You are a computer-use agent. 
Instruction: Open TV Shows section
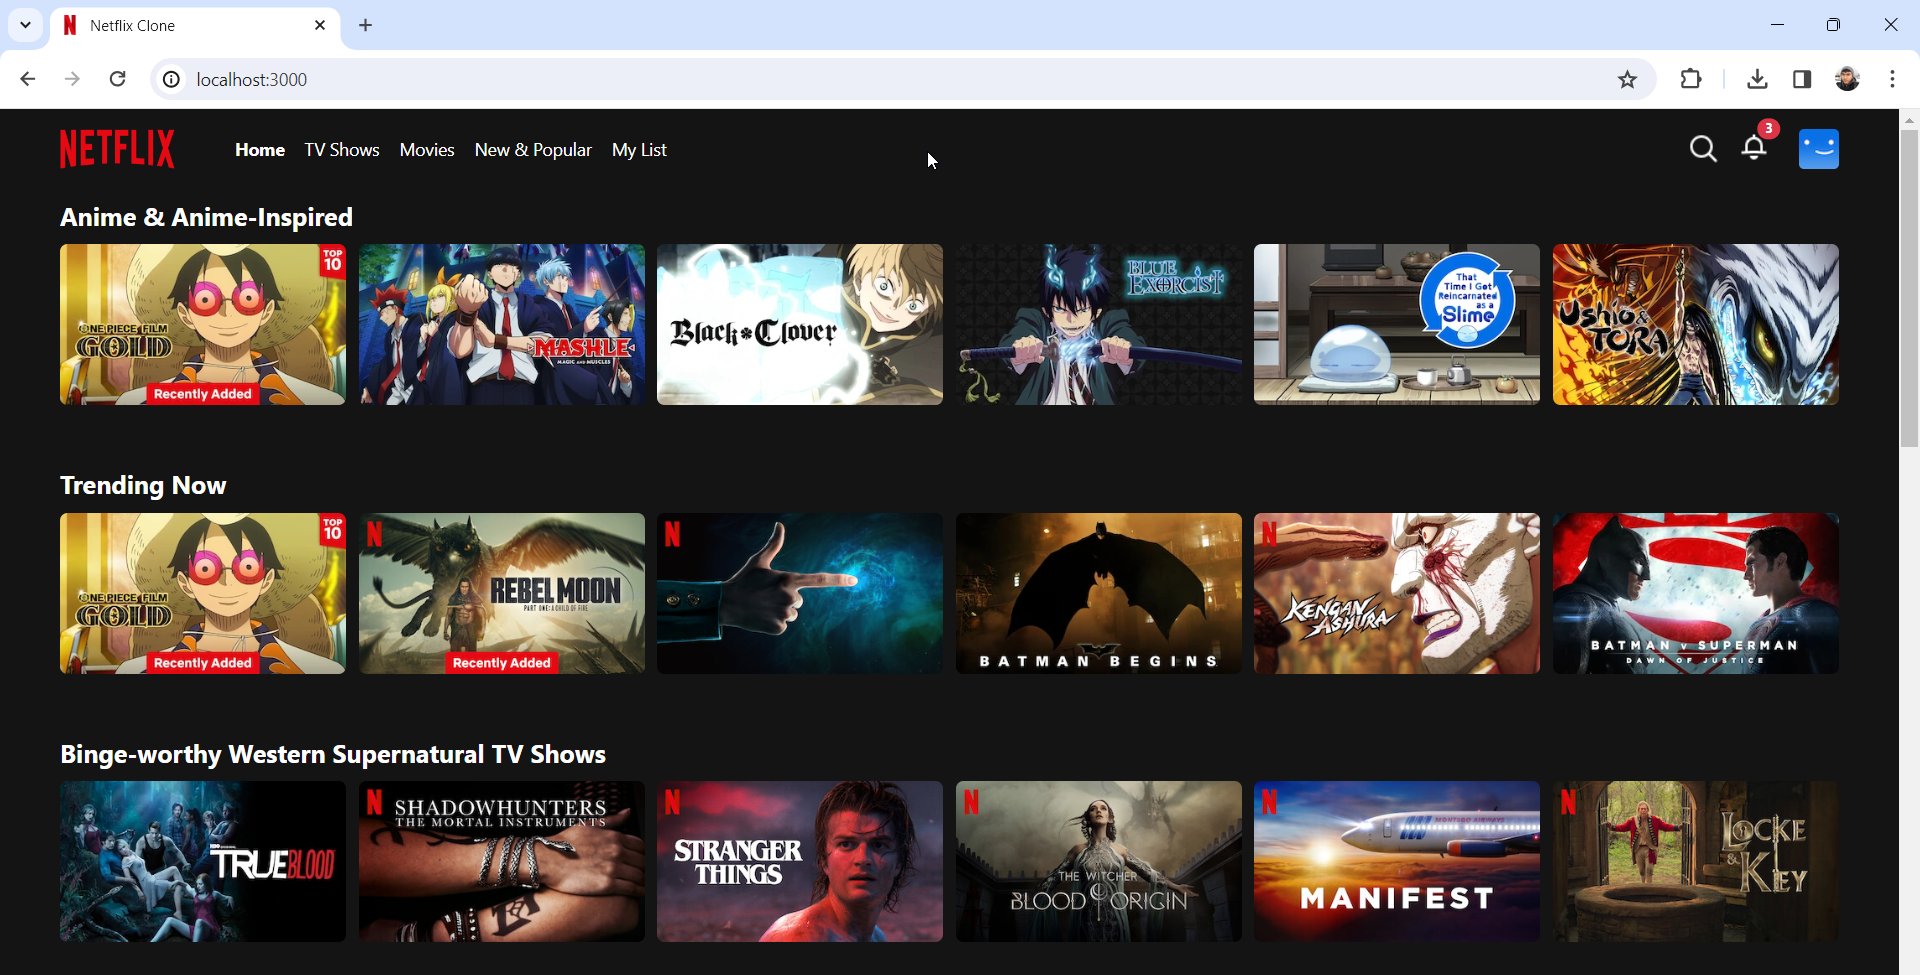(342, 150)
